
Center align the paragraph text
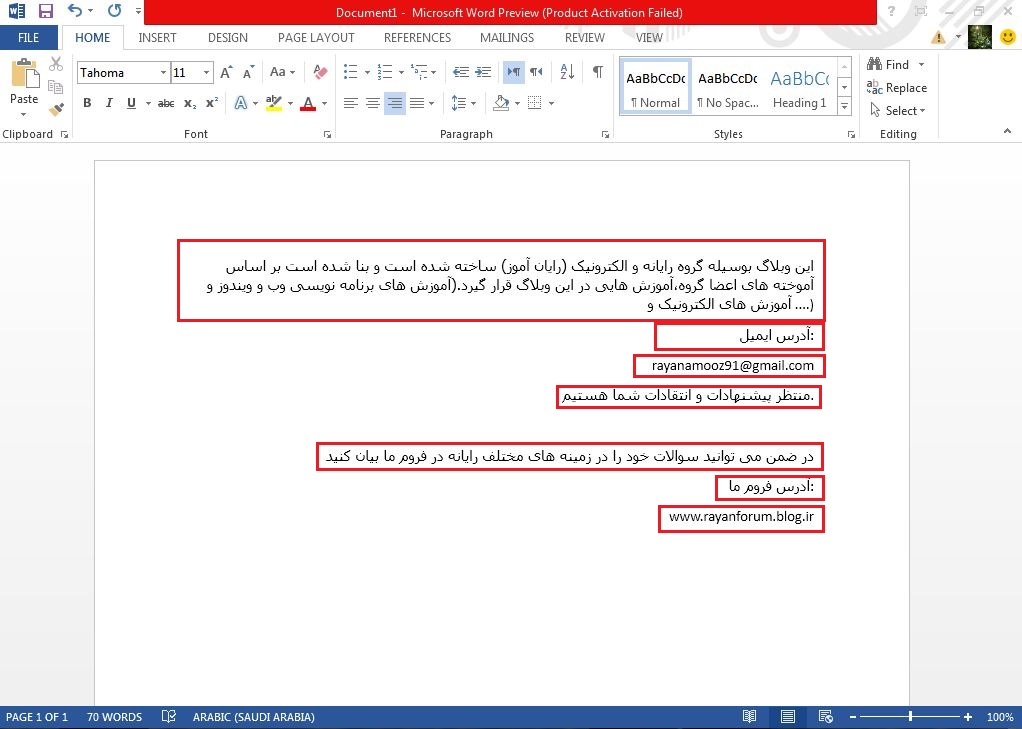click(372, 103)
